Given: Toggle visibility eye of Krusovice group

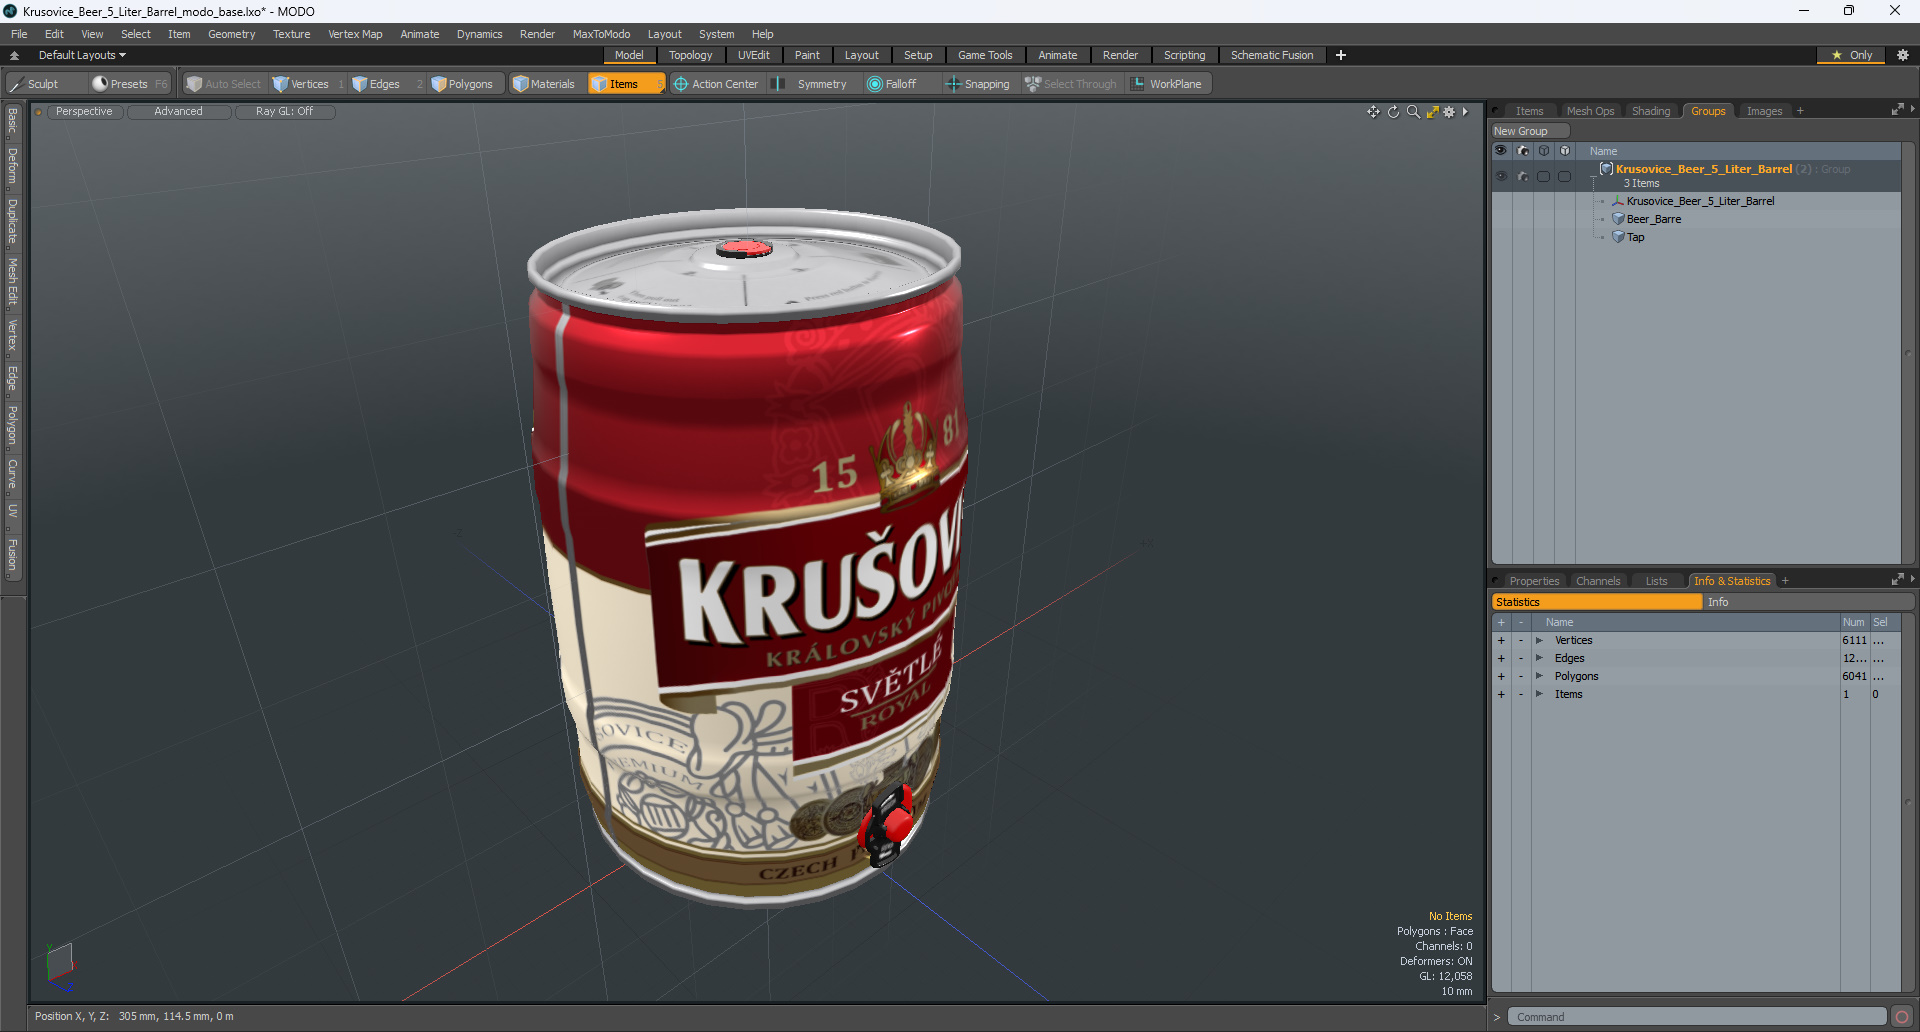Looking at the screenshot, I should (x=1501, y=176).
